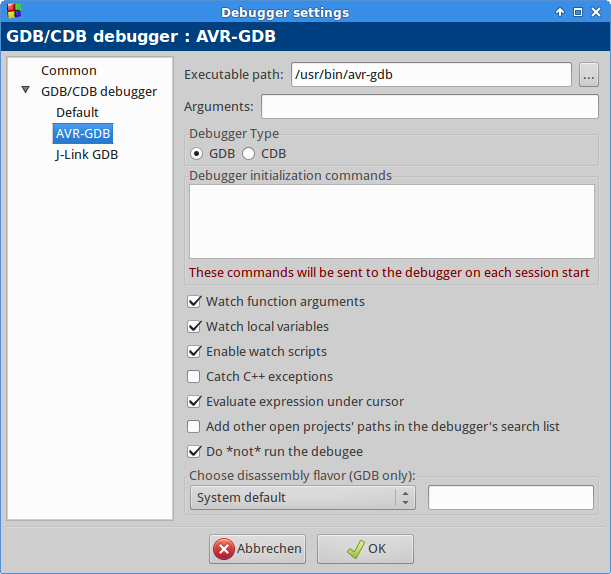Click the custom disassembly flavor text field
The width and height of the screenshot is (611, 574).
point(511,498)
